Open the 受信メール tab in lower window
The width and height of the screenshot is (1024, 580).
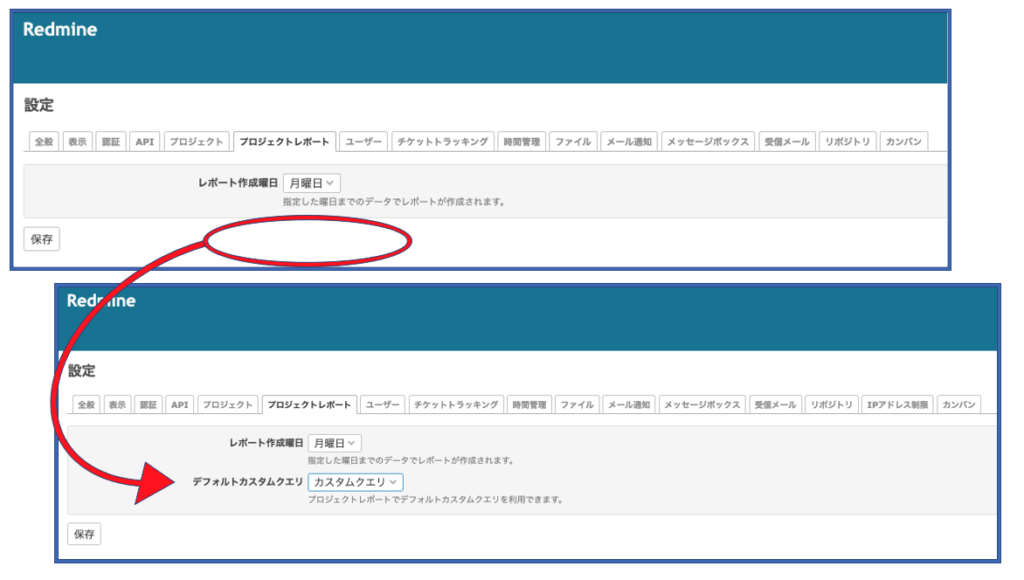[x=775, y=405]
